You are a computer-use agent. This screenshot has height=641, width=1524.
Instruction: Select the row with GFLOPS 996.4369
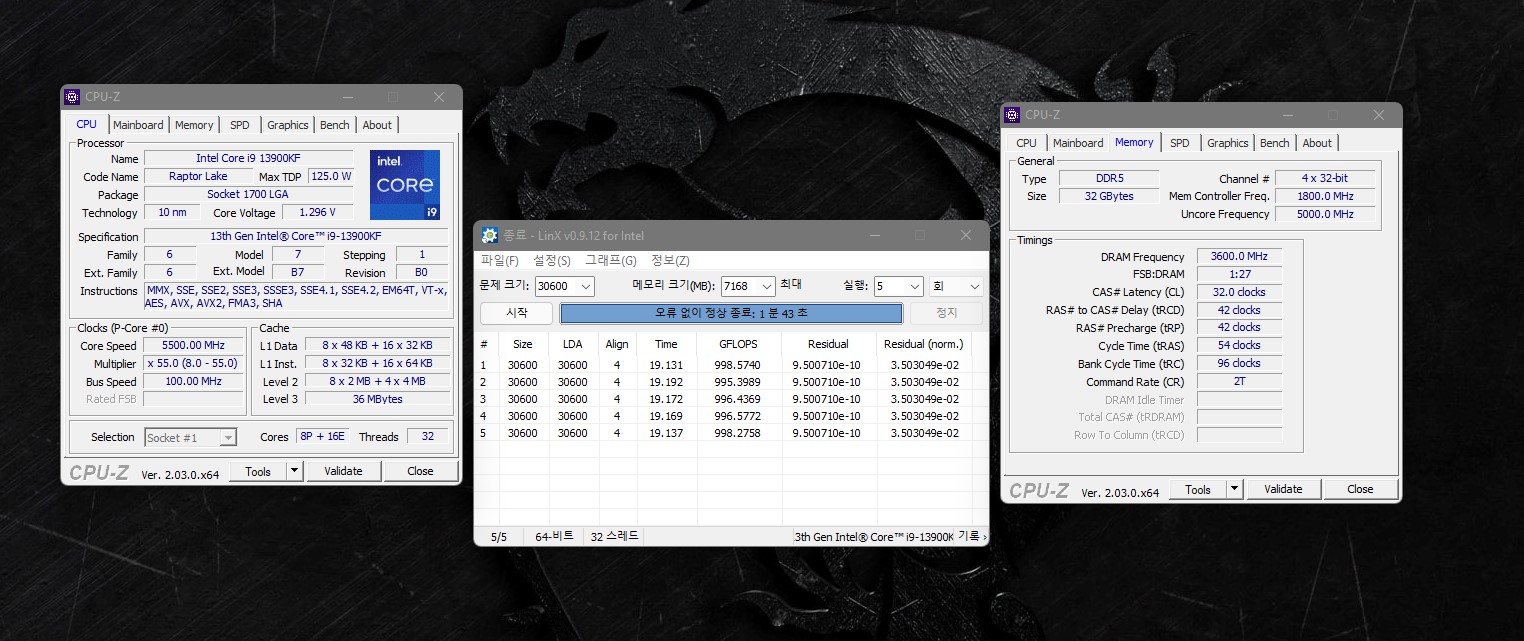click(x=730, y=399)
